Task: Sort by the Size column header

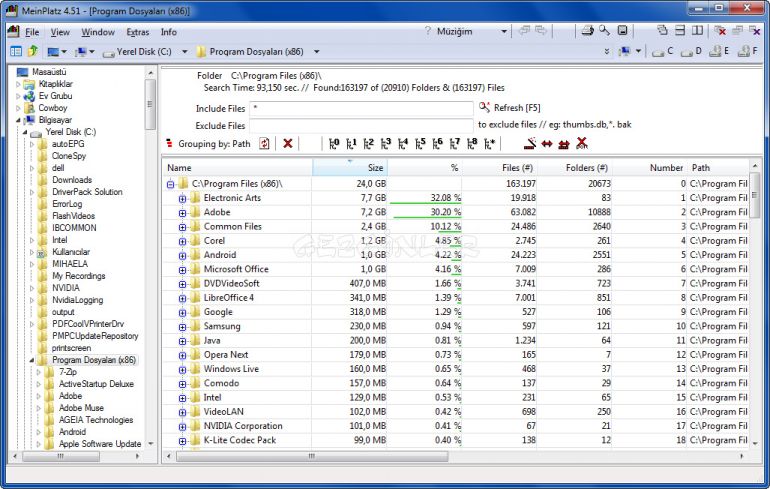Action: click(x=350, y=167)
